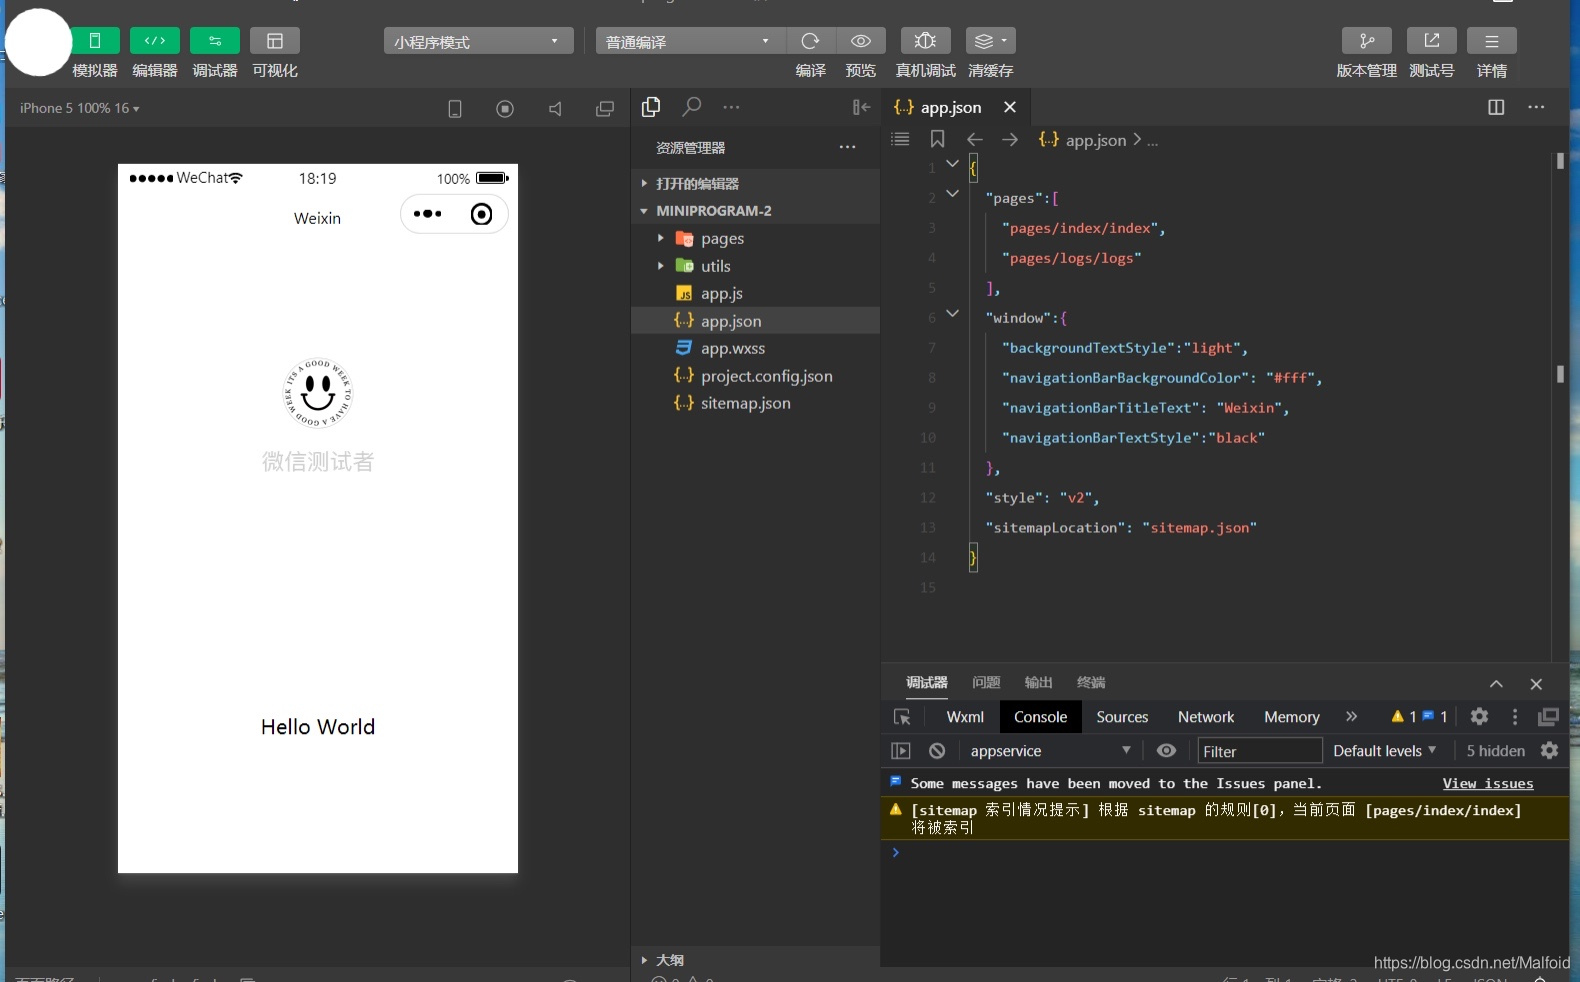The width and height of the screenshot is (1580, 982).
Task: Open more sidebar views ellipsis
Action: pyautogui.click(x=732, y=107)
